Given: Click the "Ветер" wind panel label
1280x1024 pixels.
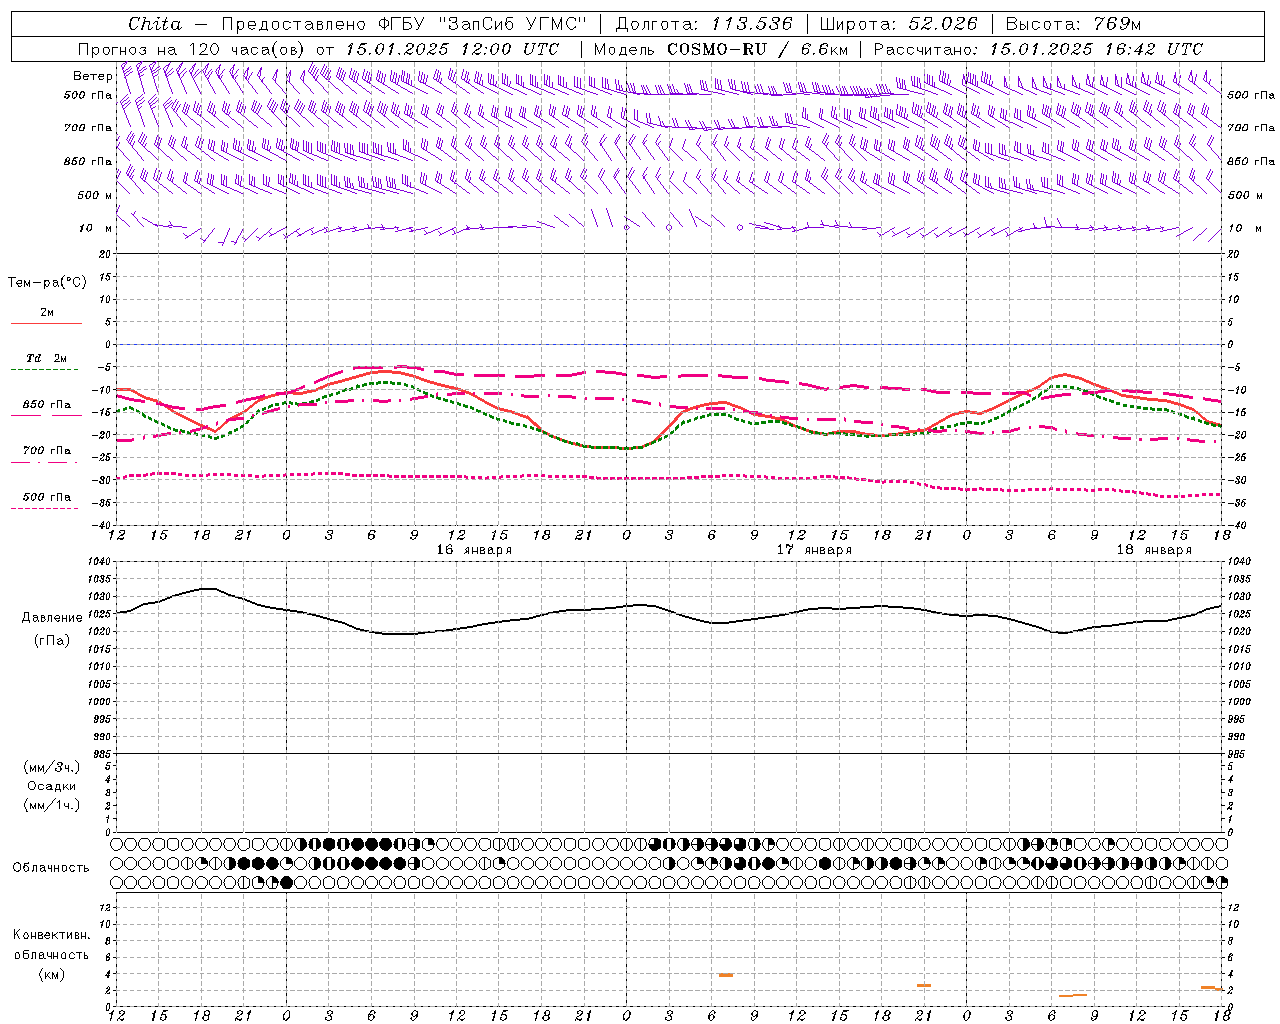Looking at the screenshot, I should [92, 76].
